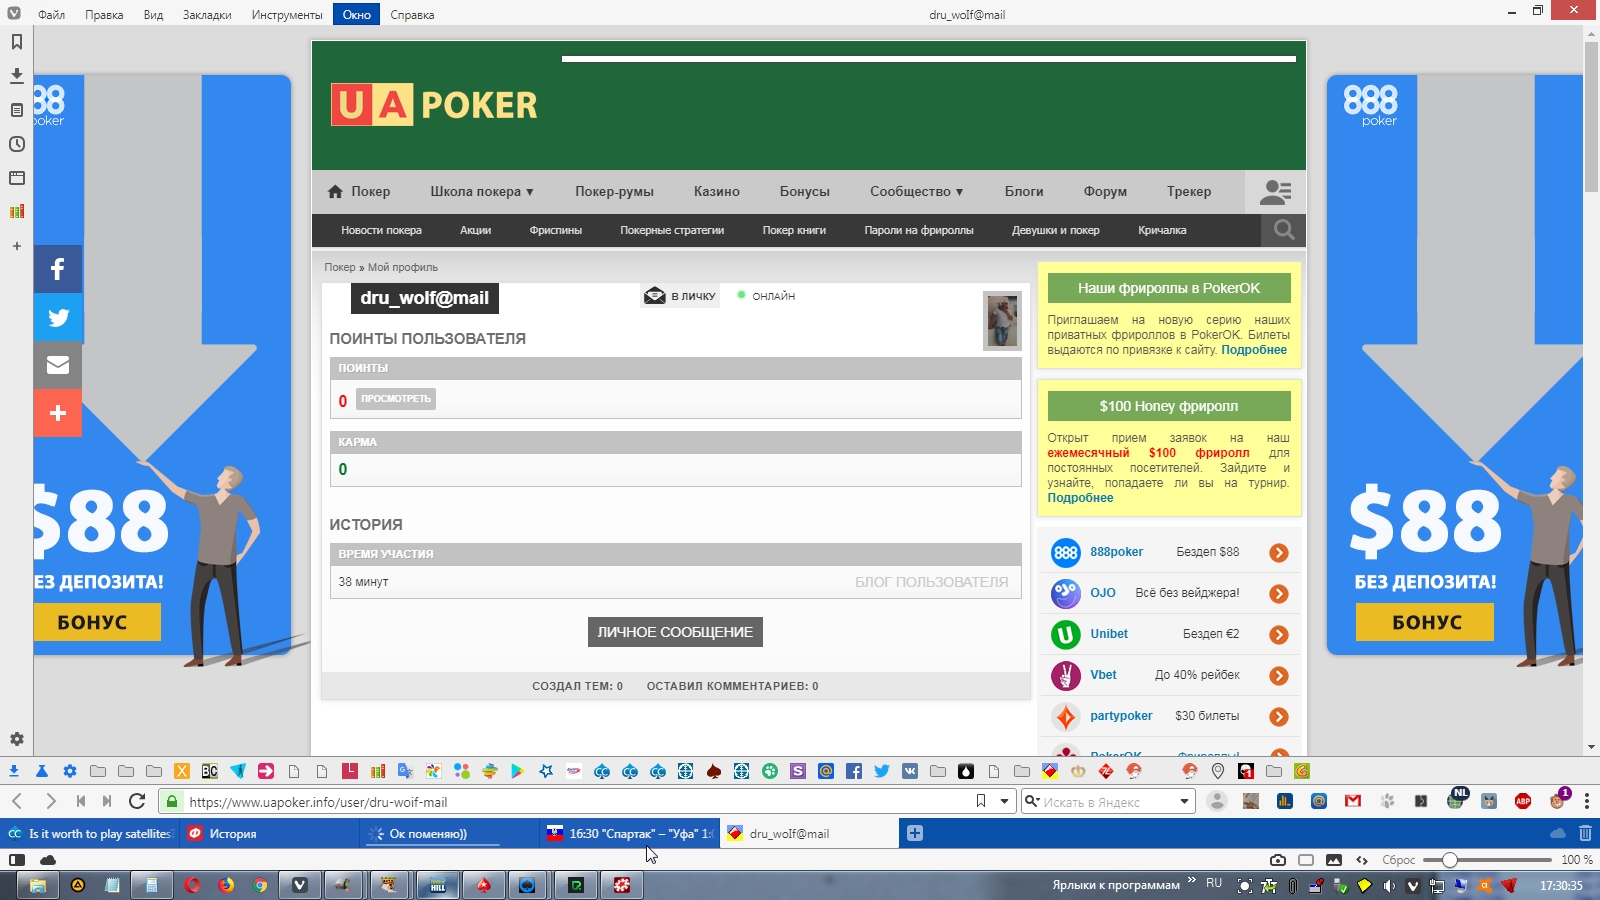This screenshot has width=1600, height=900.
Task: Open Vivaldi main menu logo
Action: point(14,14)
